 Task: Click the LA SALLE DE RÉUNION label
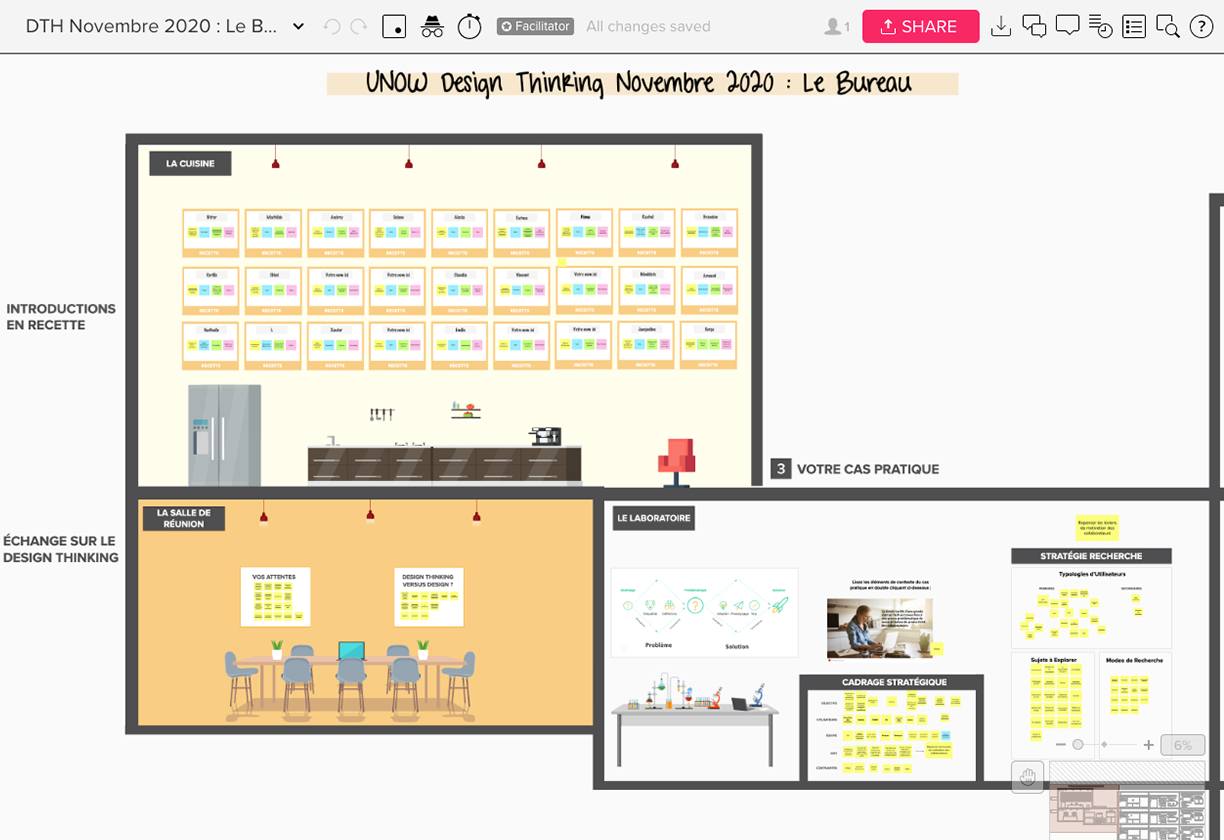[184, 518]
